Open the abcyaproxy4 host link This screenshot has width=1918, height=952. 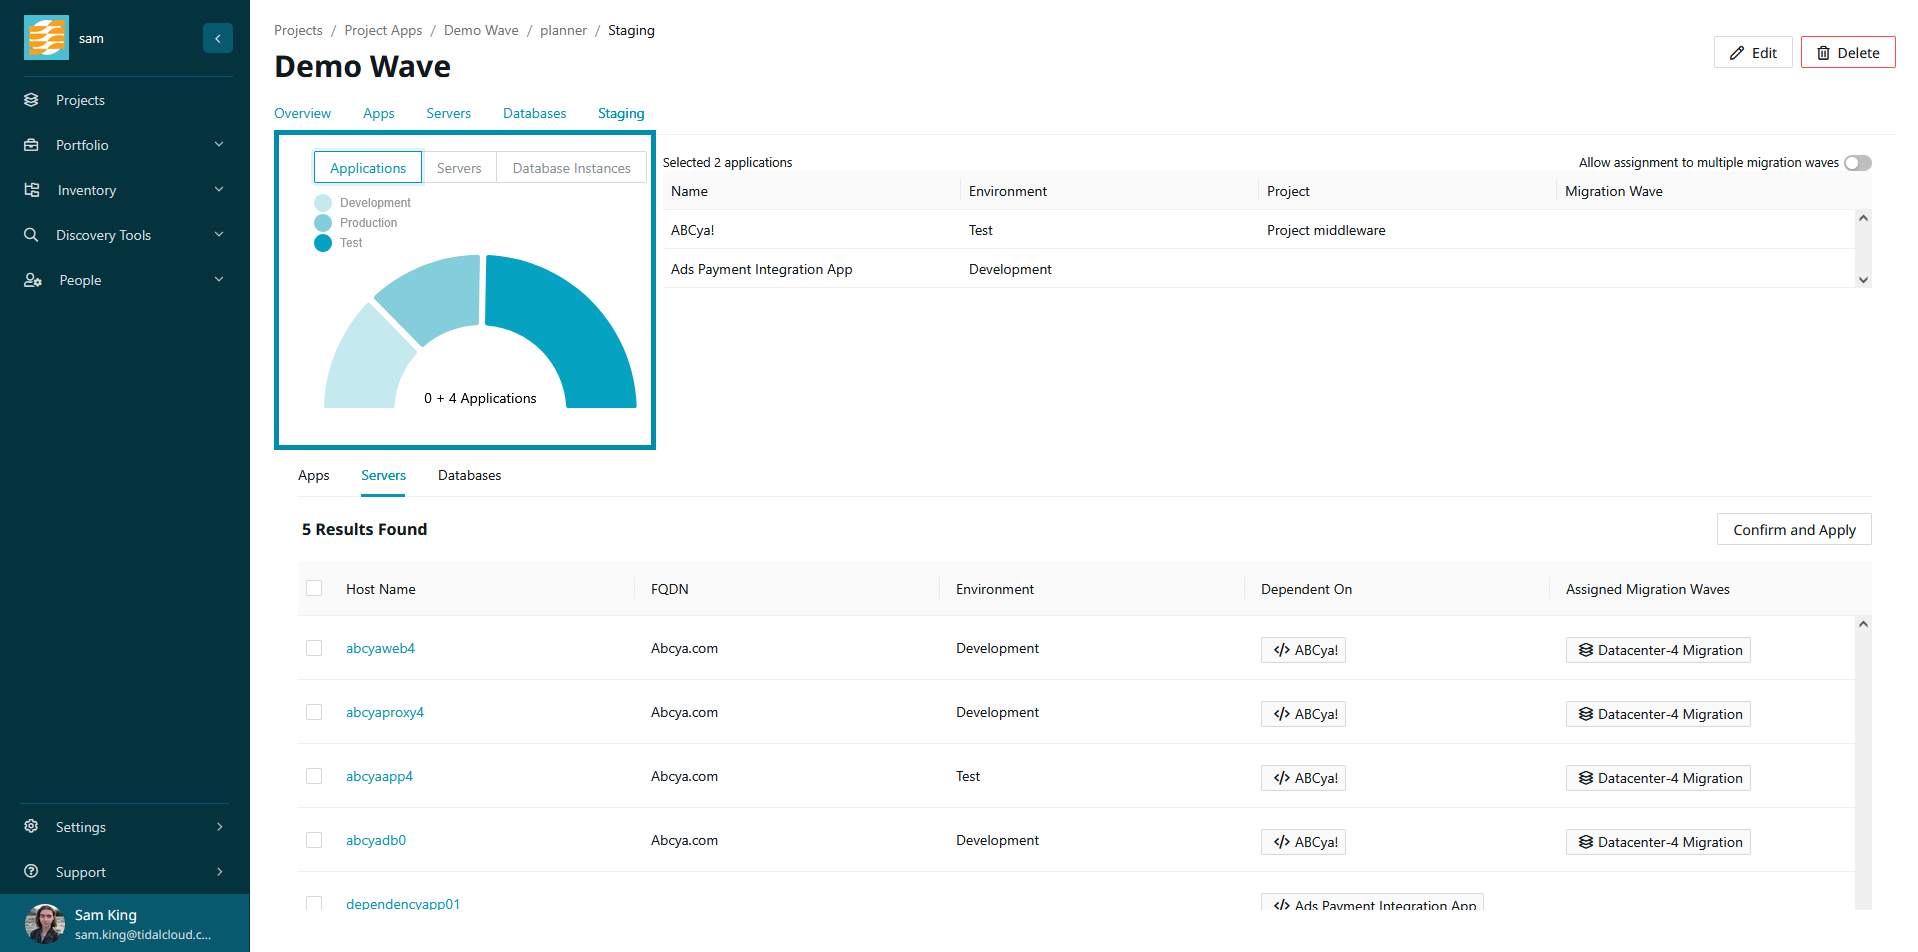[x=385, y=712]
